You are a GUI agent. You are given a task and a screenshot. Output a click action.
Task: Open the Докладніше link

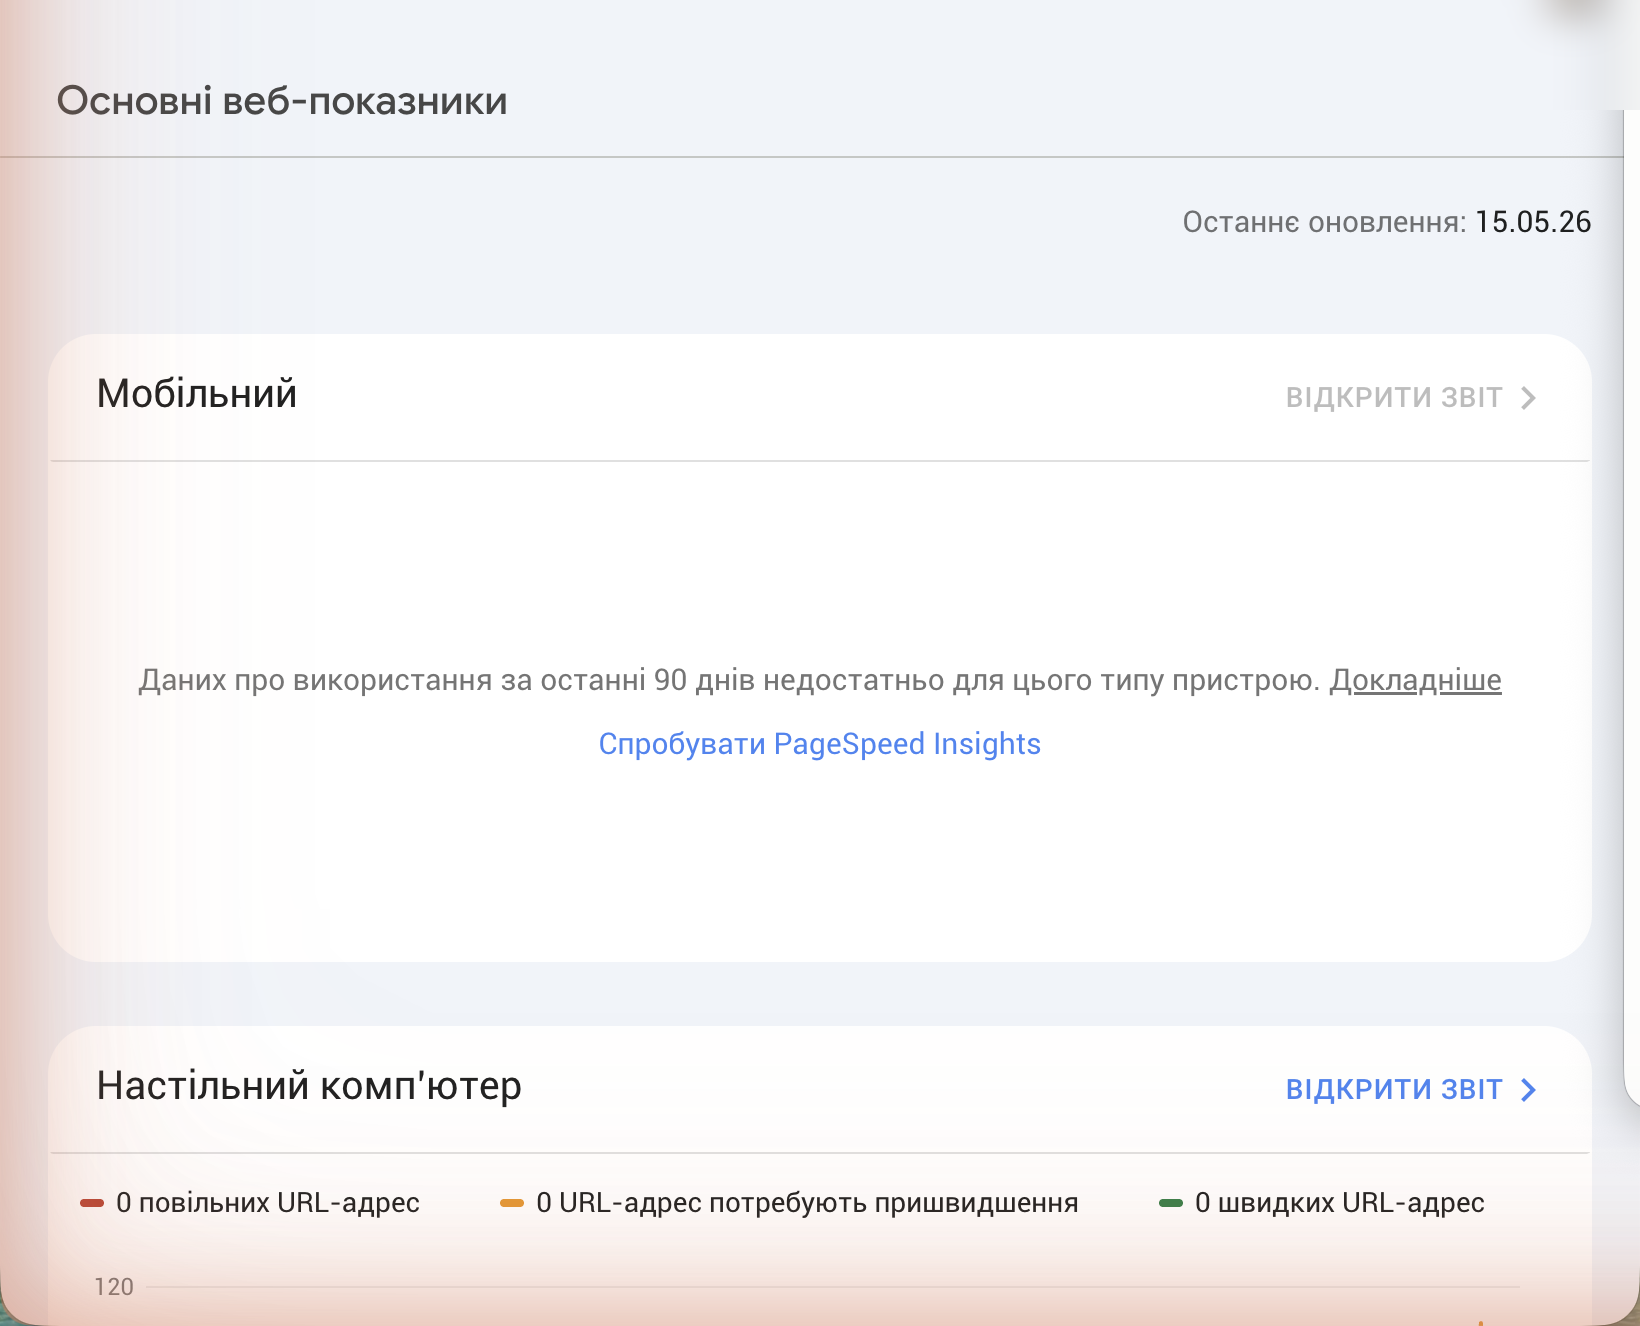1415,680
